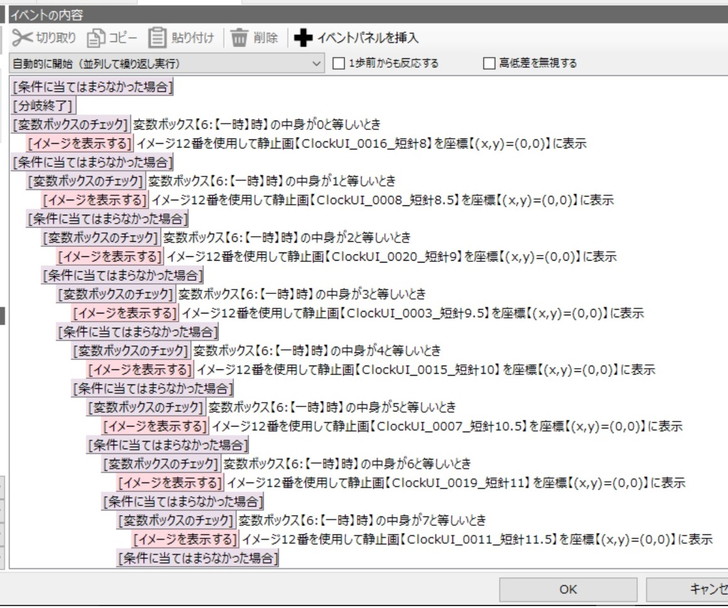
Task: Select the bottommost 条件に当てはまらなかった場合 row
Action: coord(198,558)
